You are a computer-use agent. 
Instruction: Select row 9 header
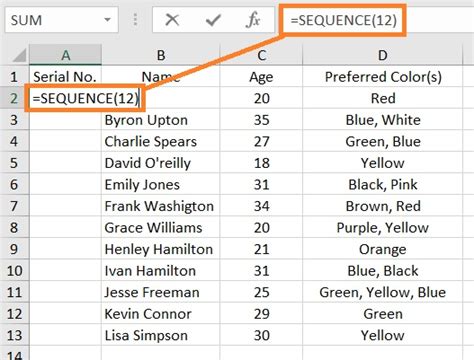point(14,249)
